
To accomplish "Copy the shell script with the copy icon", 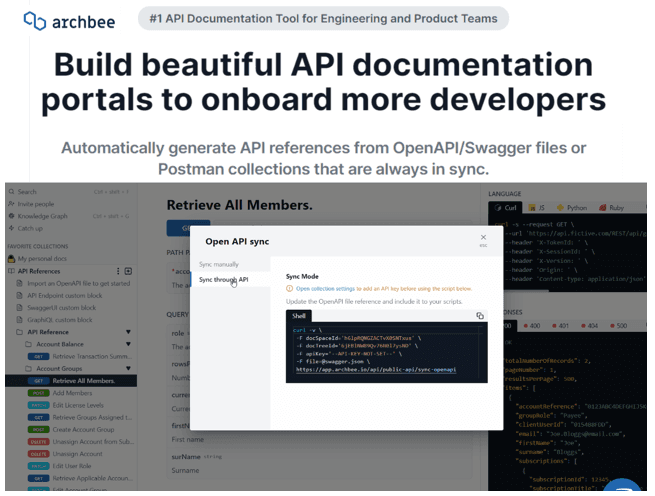I will coord(480,315).
